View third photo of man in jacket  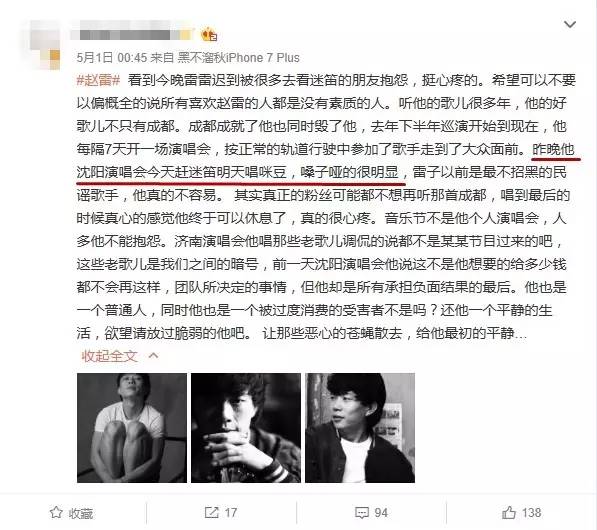(360, 428)
